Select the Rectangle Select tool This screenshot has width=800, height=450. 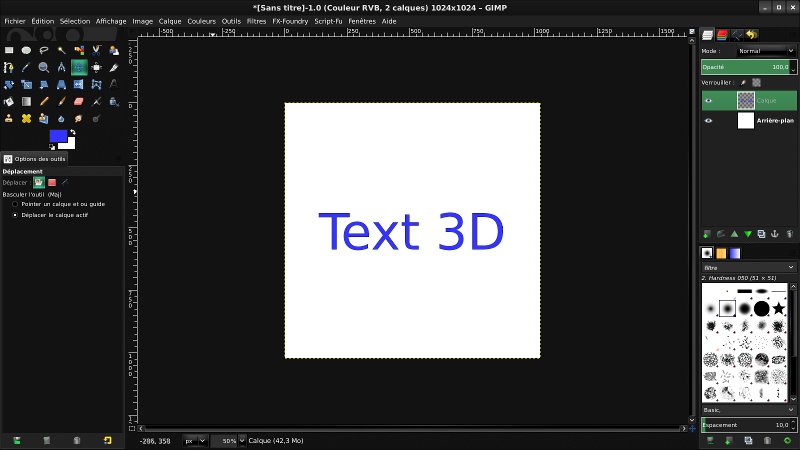(x=9, y=50)
